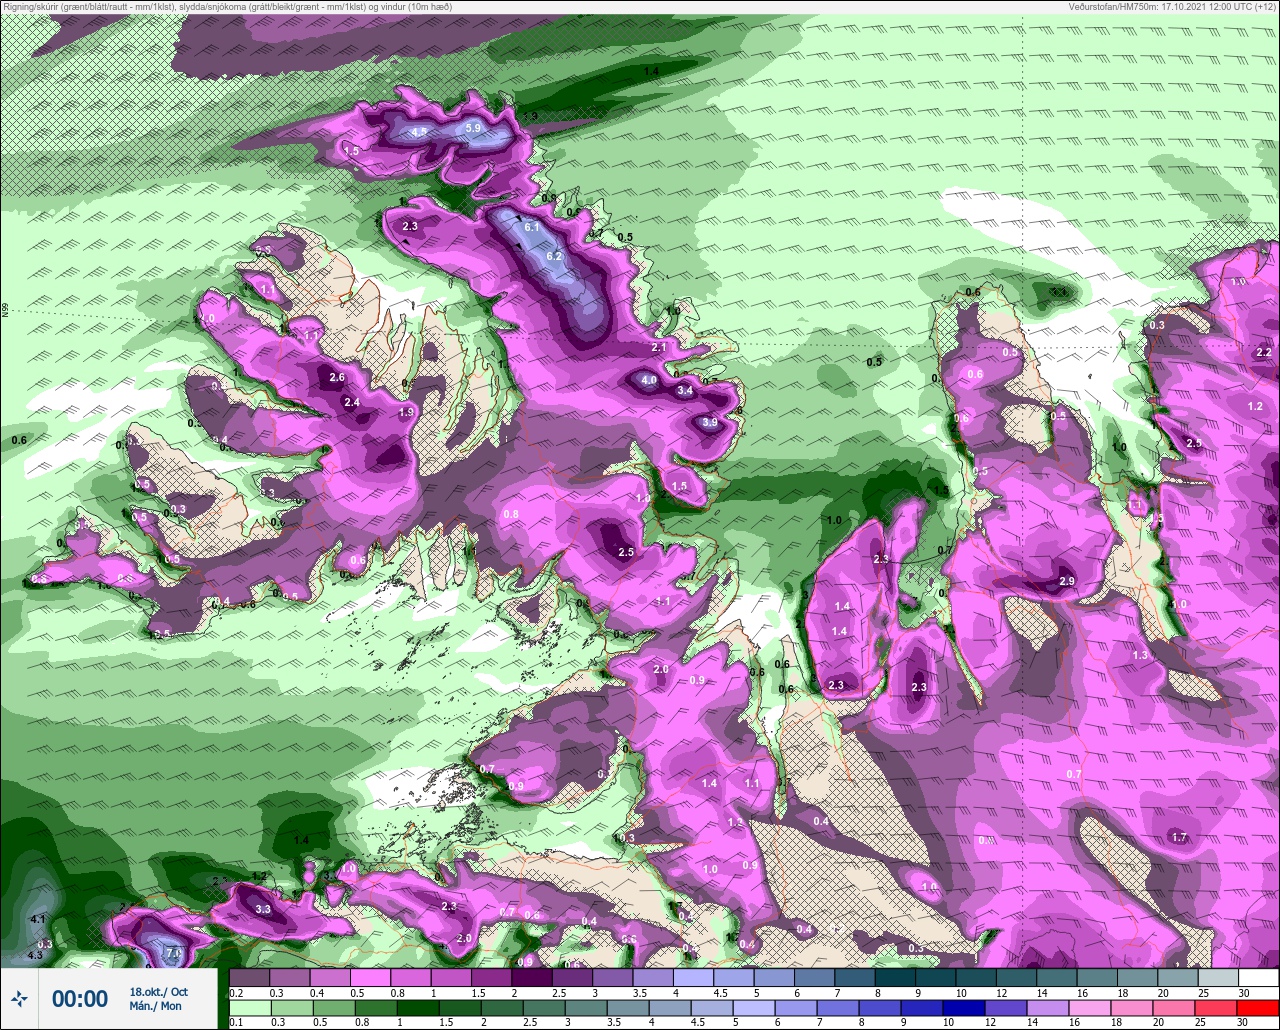The image size is (1280, 1030).
Task: Click the 3.9 precipitation value on the map
Action: coord(709,423)
